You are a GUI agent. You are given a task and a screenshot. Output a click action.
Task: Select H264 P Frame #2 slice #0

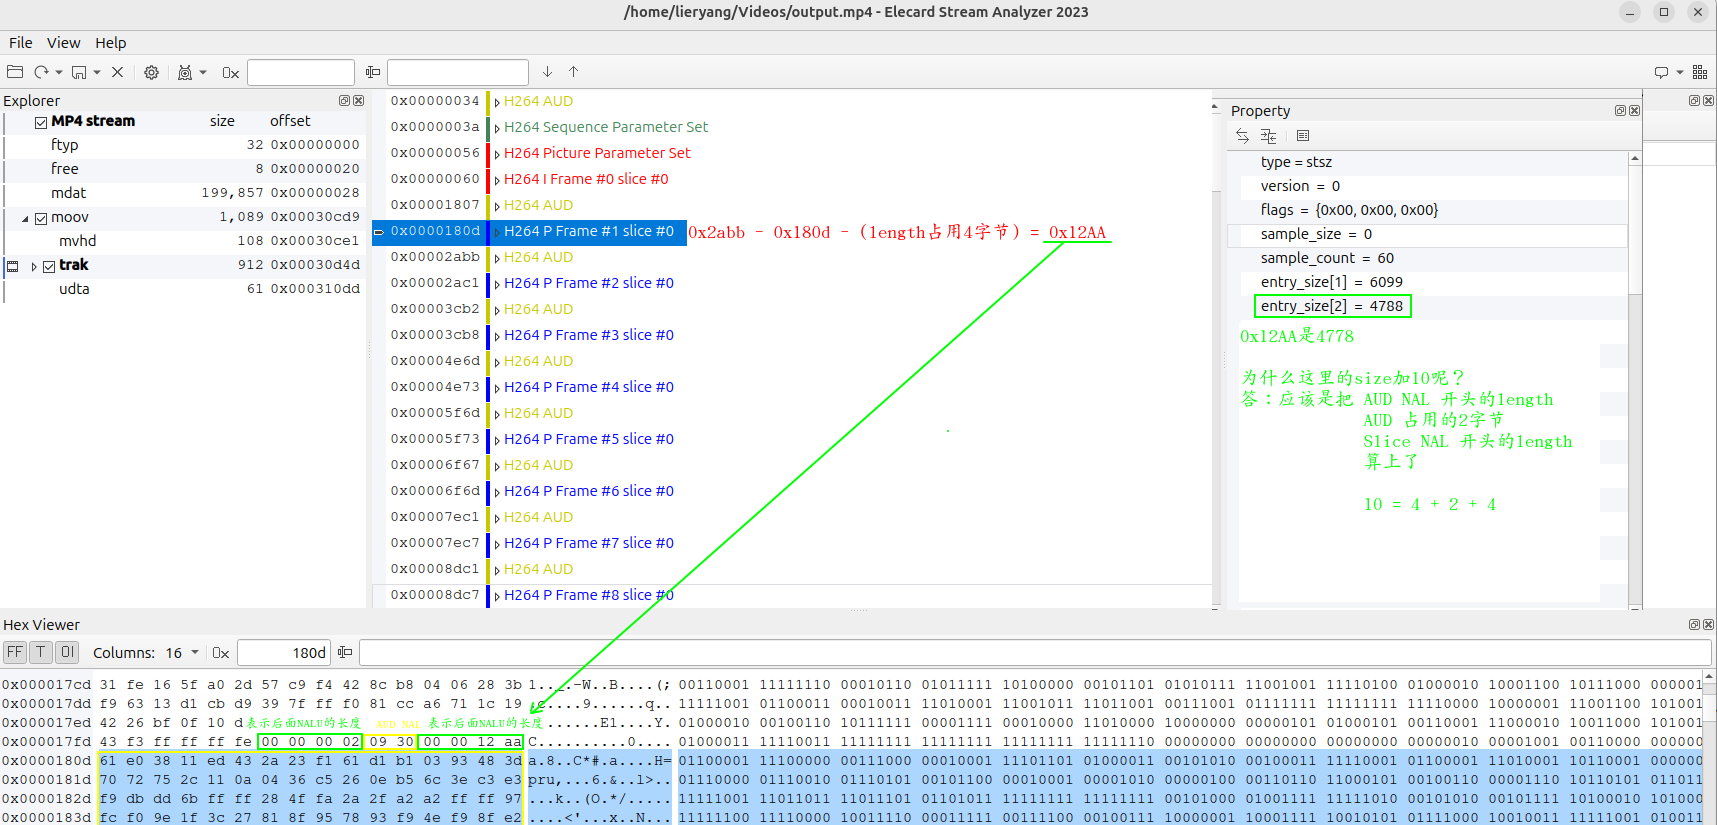(x=589, y=283)
